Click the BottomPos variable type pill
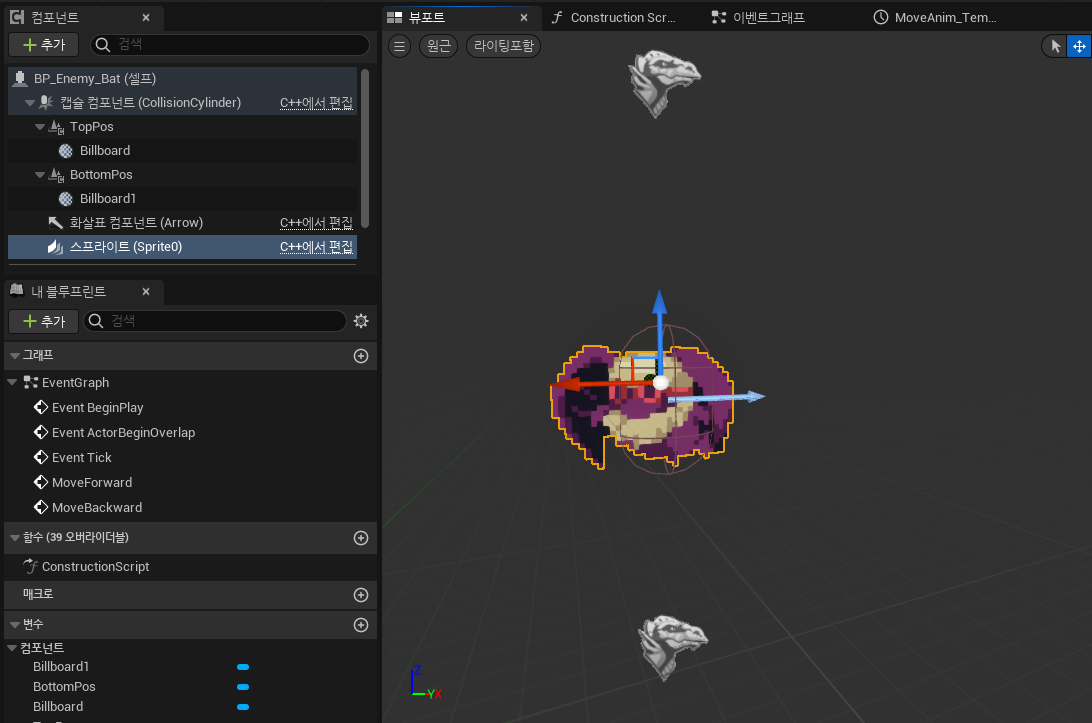Image resolution: width=1092 pixels, height=723 pixels. (242, 687)
